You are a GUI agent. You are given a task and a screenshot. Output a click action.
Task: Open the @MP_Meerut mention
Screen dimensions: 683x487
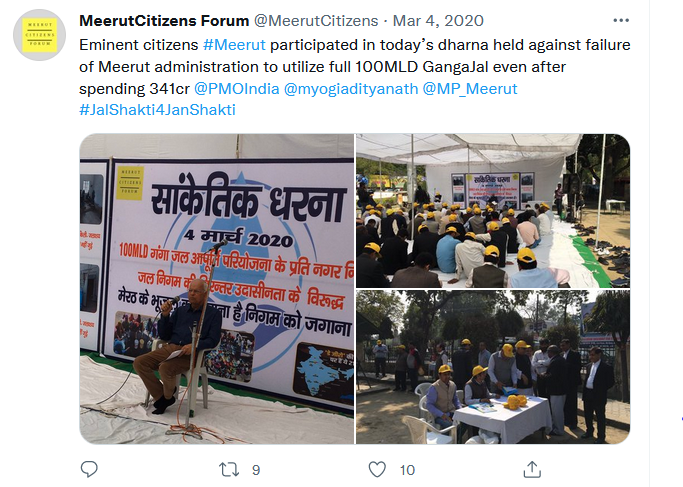coord(470,88)
